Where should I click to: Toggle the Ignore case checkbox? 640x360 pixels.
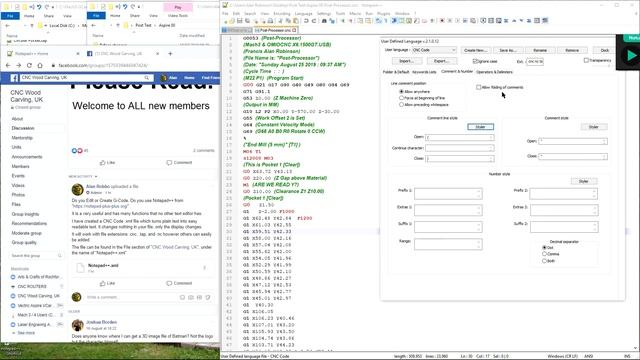475,61
